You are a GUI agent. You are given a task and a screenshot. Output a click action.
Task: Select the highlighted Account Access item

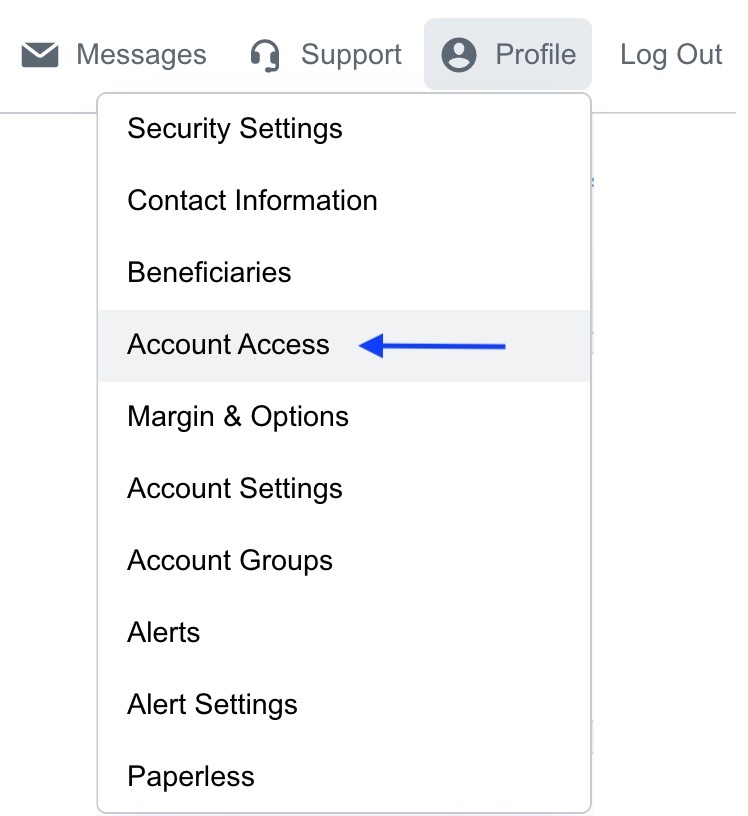[228, 345]
